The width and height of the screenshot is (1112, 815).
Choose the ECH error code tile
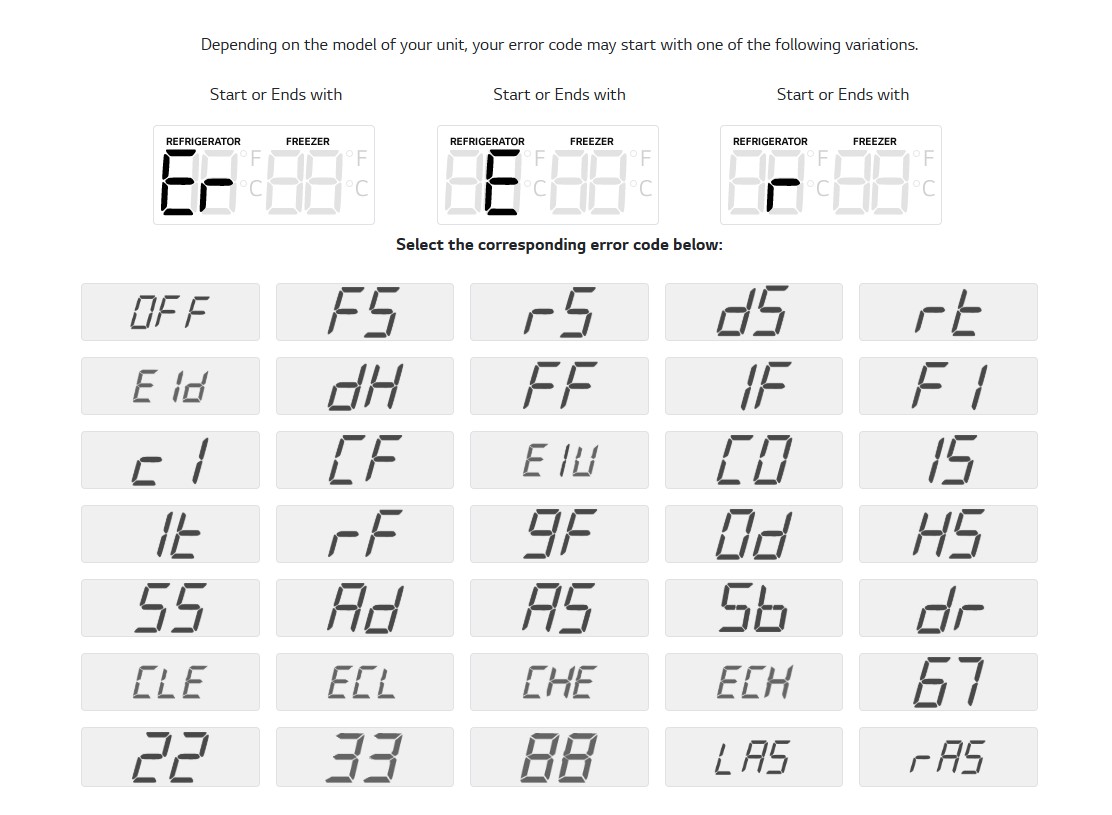[753, 682]
